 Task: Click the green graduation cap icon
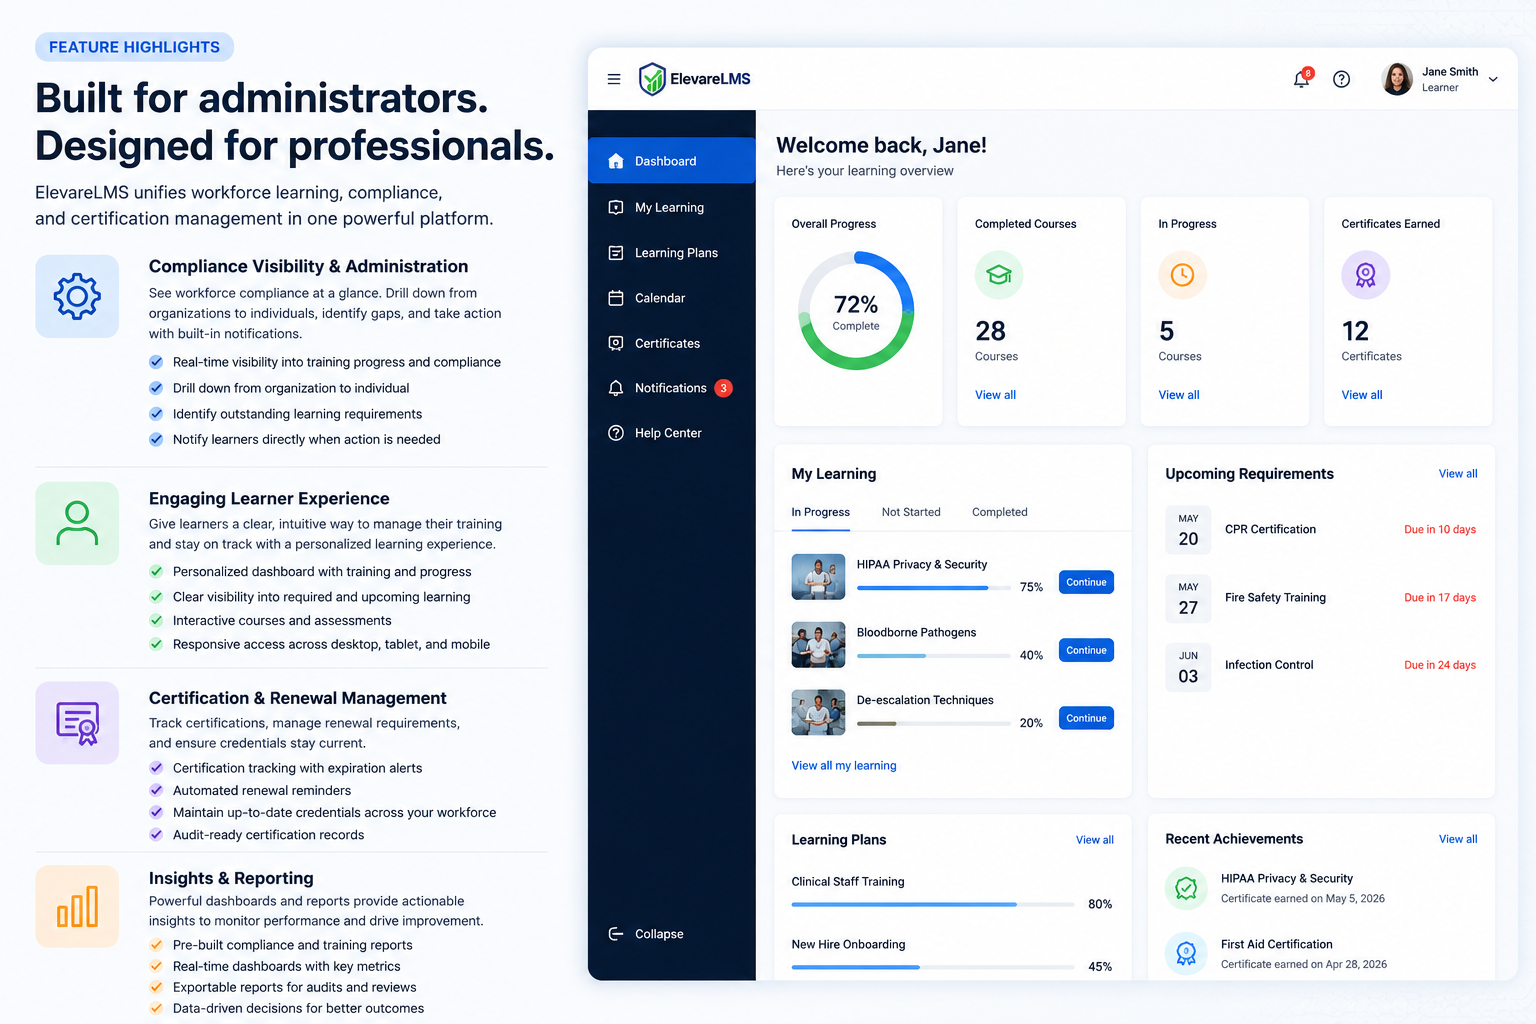pos(999,275)
